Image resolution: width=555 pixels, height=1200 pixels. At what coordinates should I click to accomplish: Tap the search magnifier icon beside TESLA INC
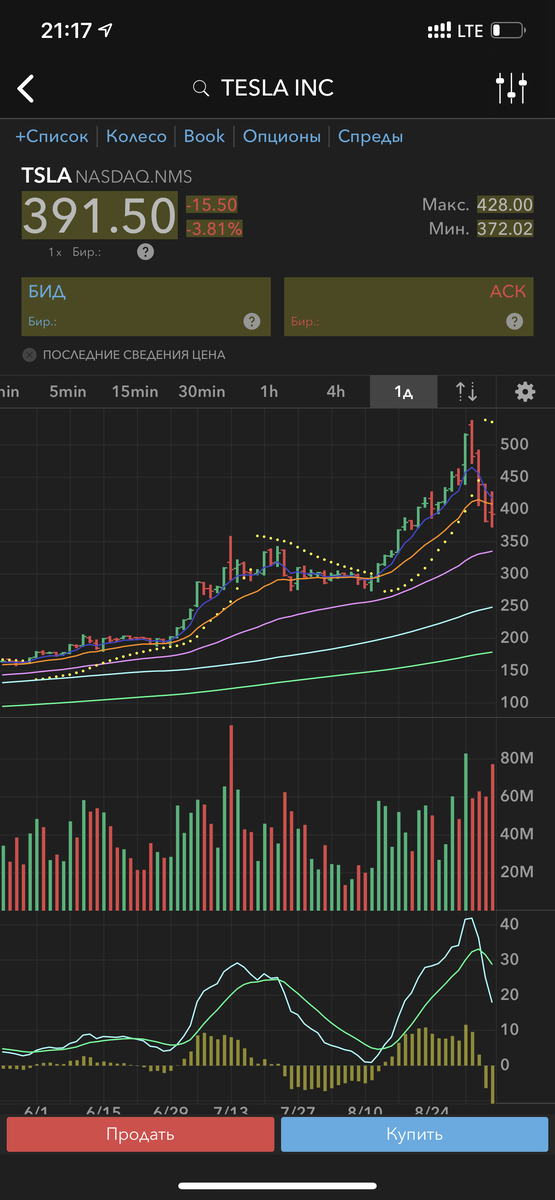202,89
